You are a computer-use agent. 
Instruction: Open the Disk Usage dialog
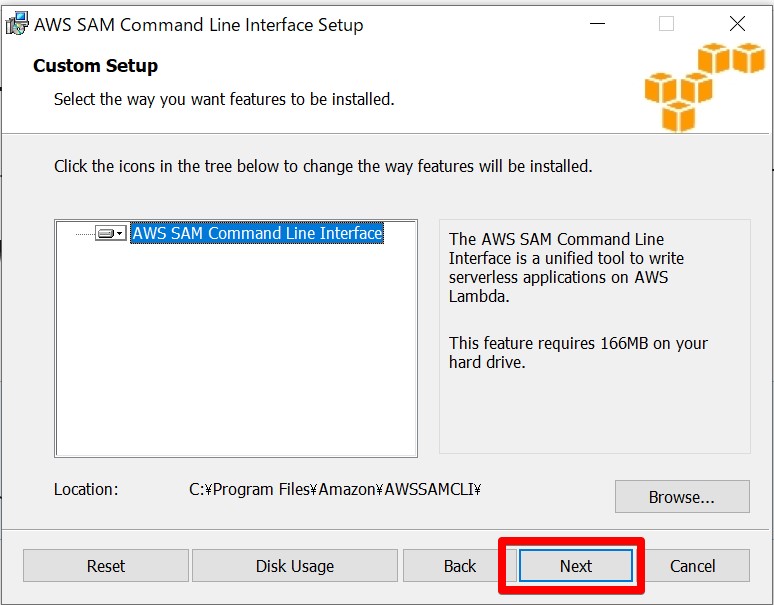(x=295, y=566)
